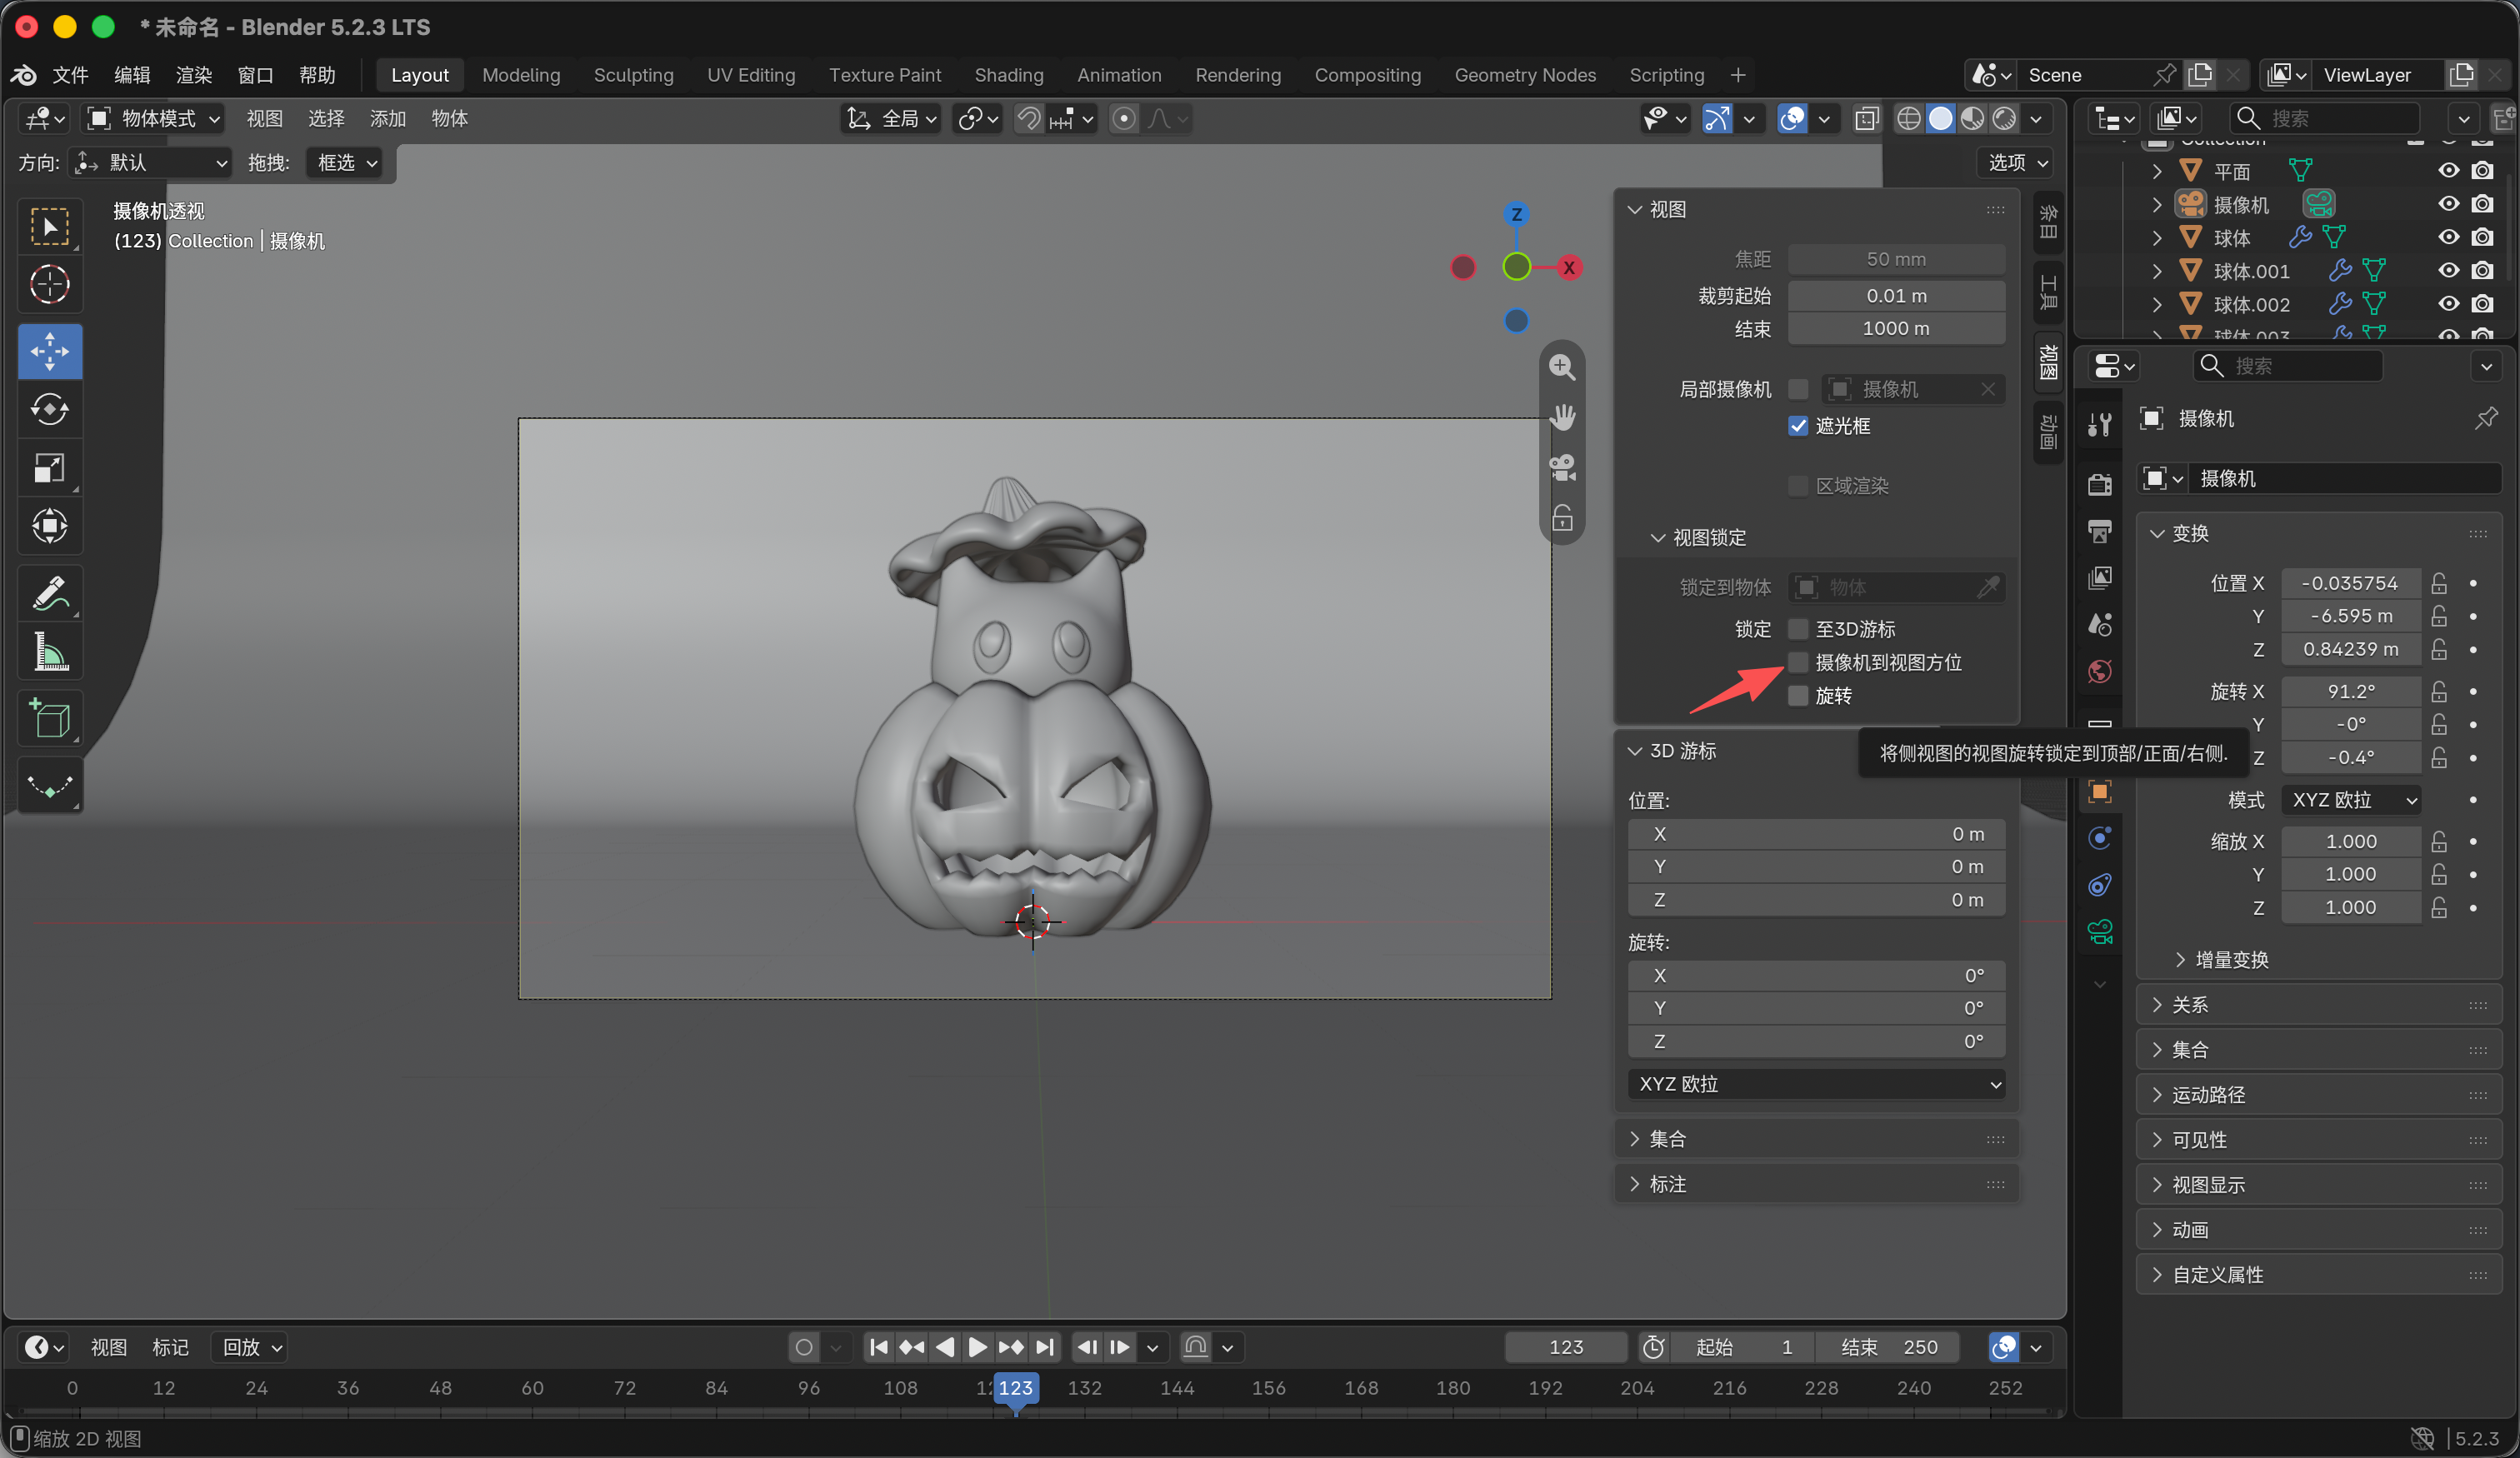Switch to rendered viewport shading
The height and width of the screenshot is (1458, 2520).
click(x=2004, y=119)
